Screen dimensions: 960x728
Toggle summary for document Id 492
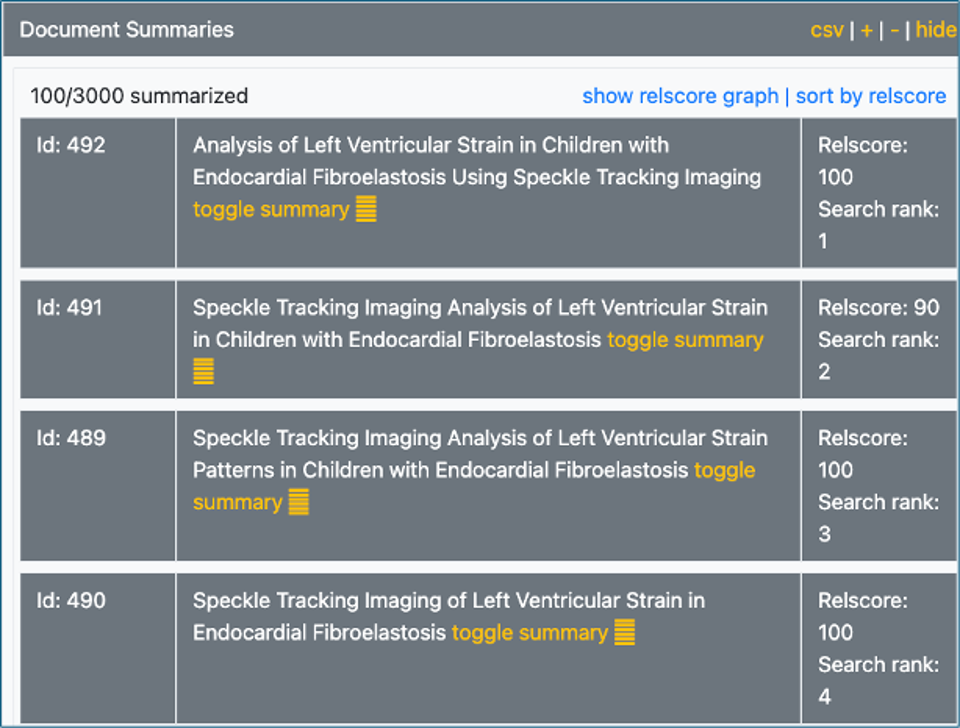point(271,210)
